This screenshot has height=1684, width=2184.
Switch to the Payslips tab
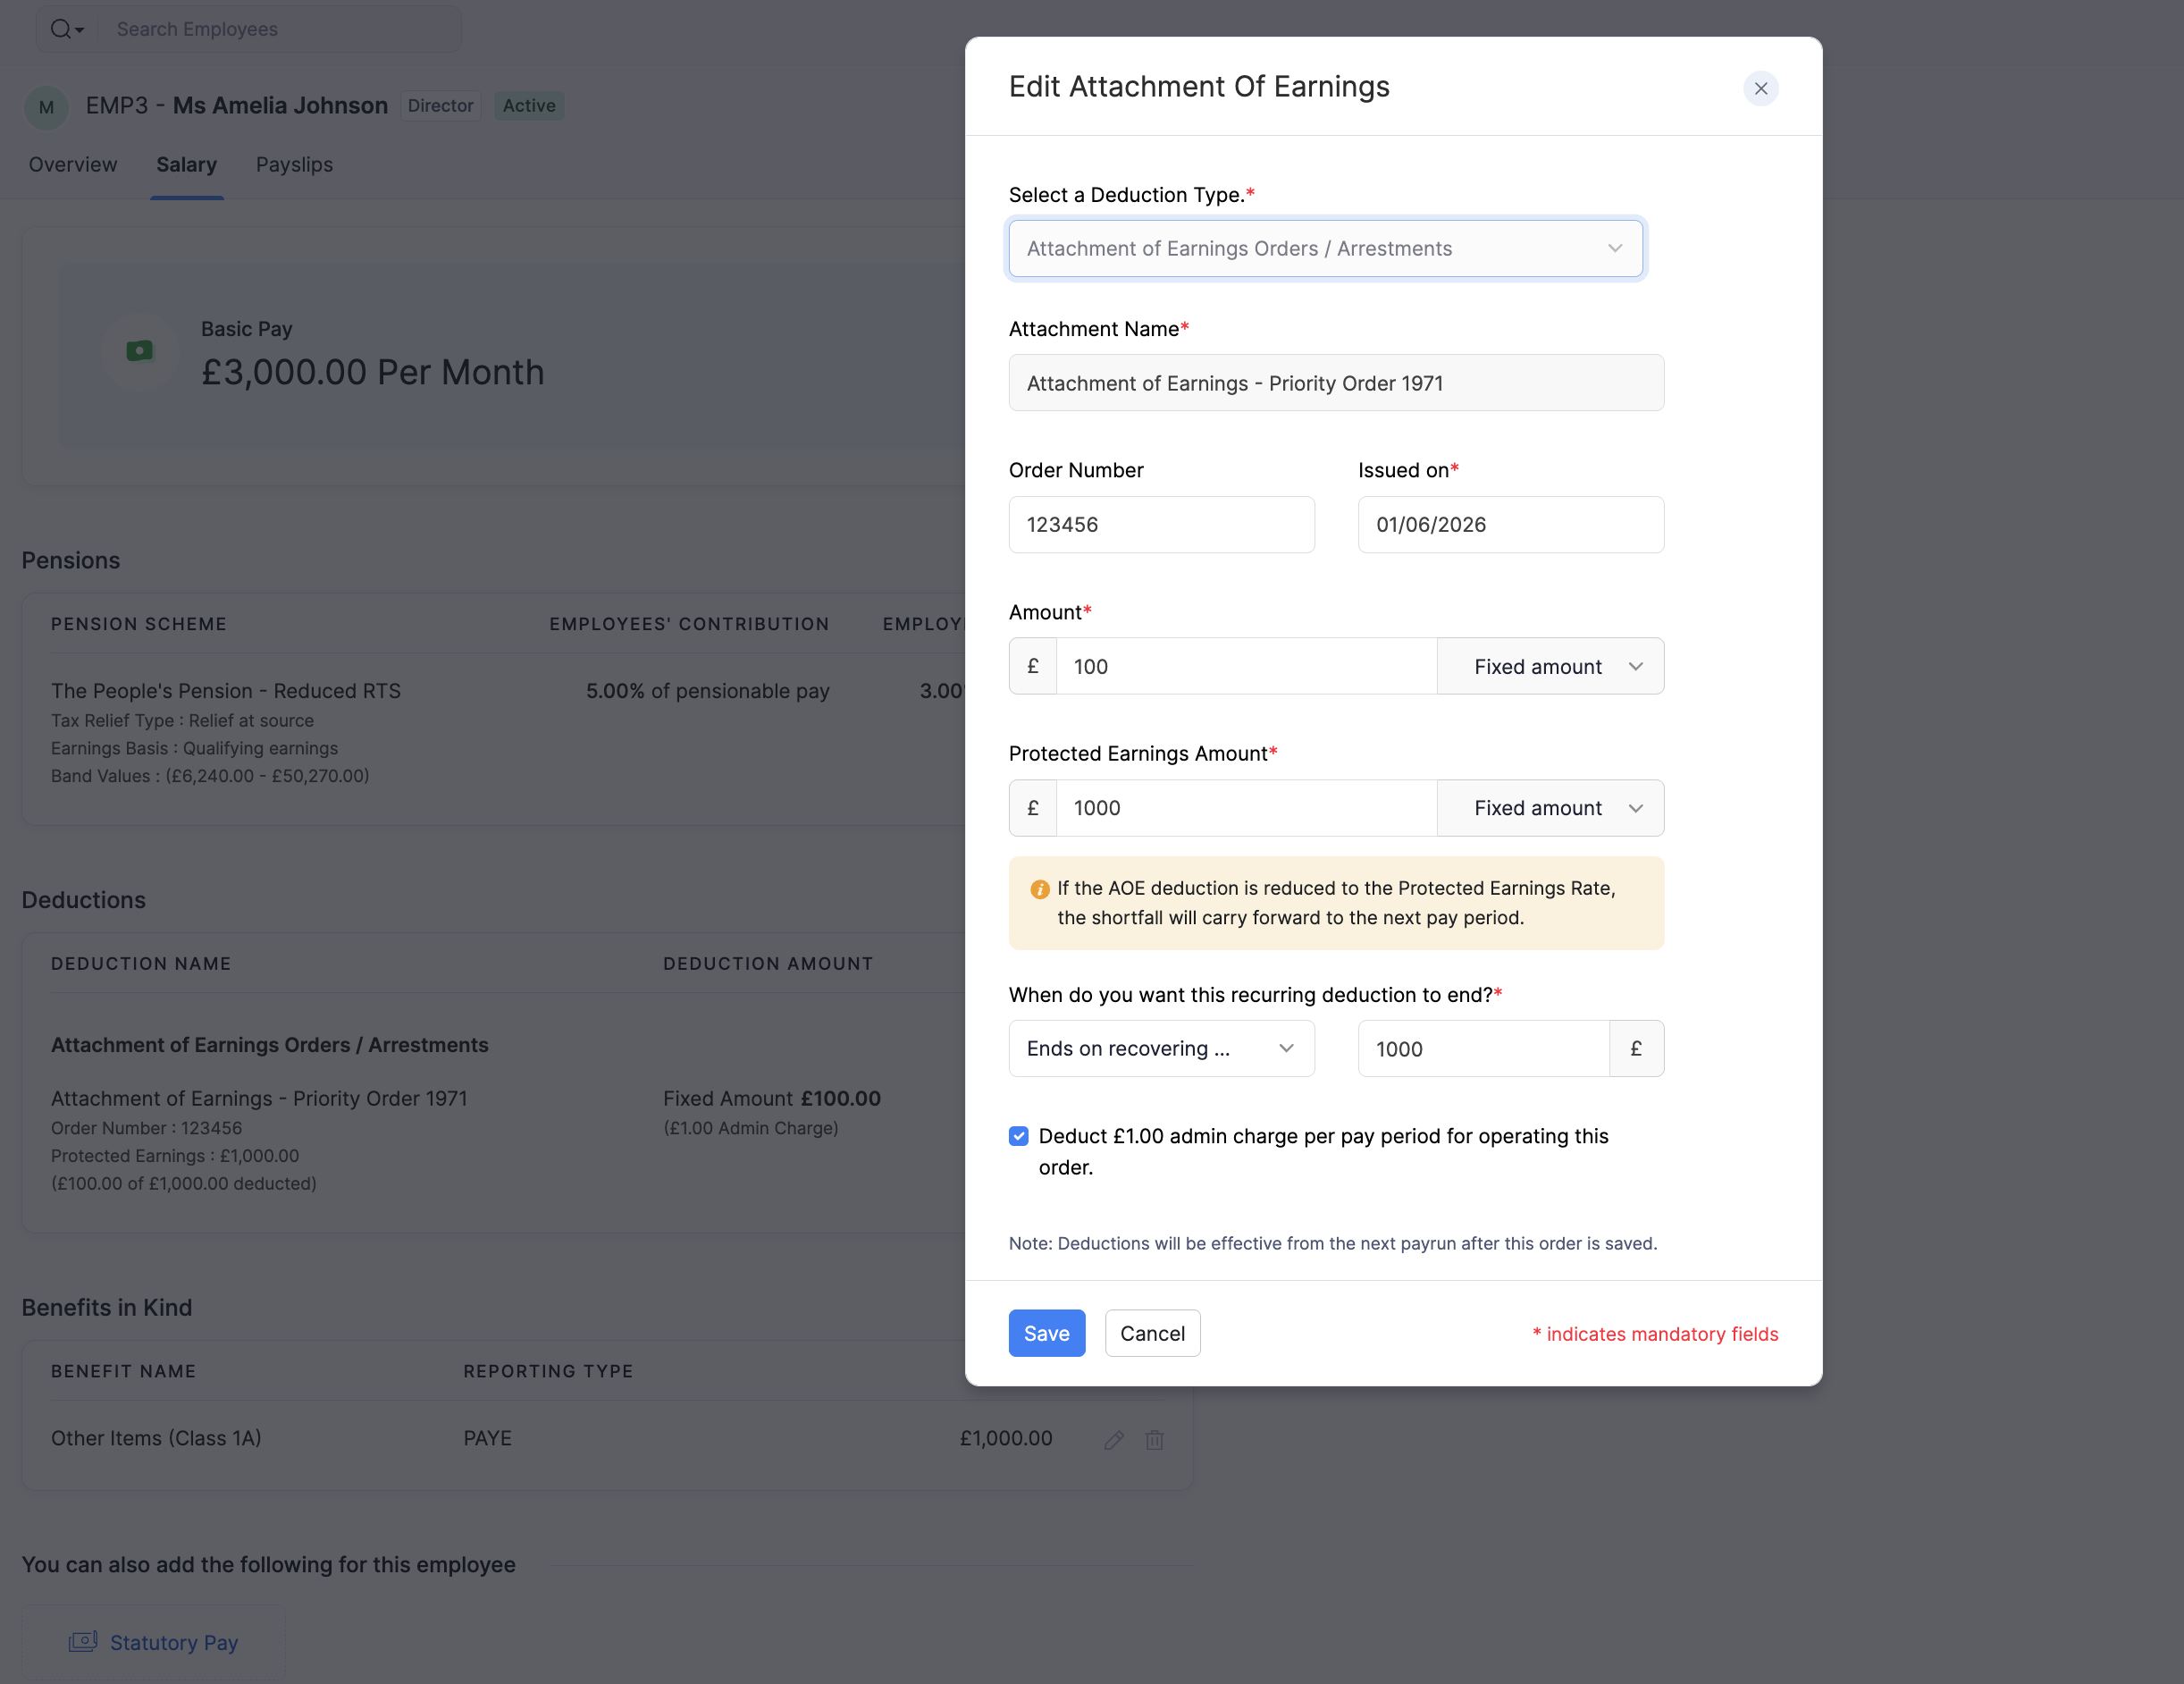(294, 165)
